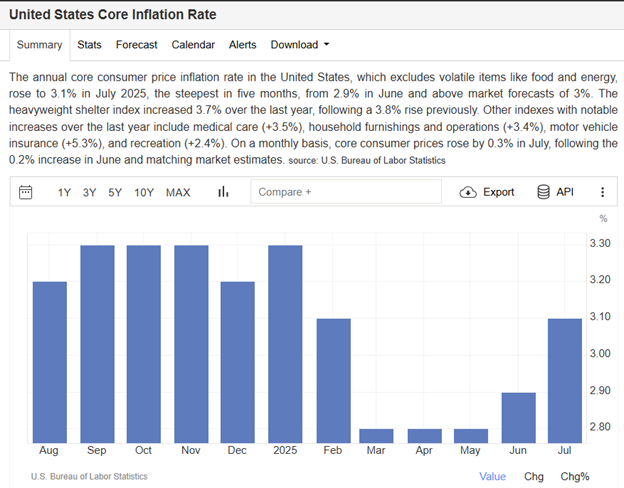This screenshot has height=488, width=624.
Task: Click the Compare + input field
Action: pos(343,192)
